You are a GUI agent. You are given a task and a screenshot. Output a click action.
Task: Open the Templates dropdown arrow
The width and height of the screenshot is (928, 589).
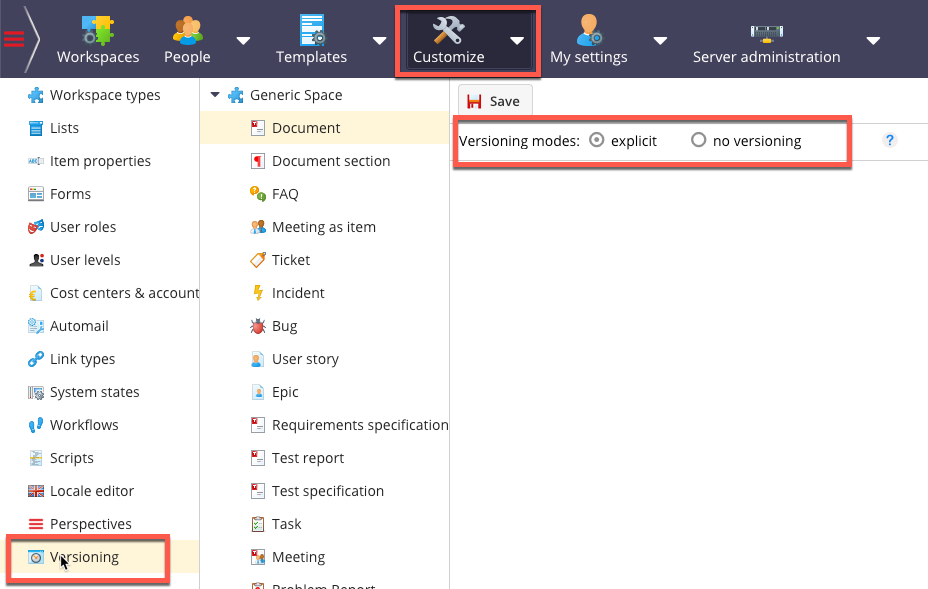(x=379, y=41)
